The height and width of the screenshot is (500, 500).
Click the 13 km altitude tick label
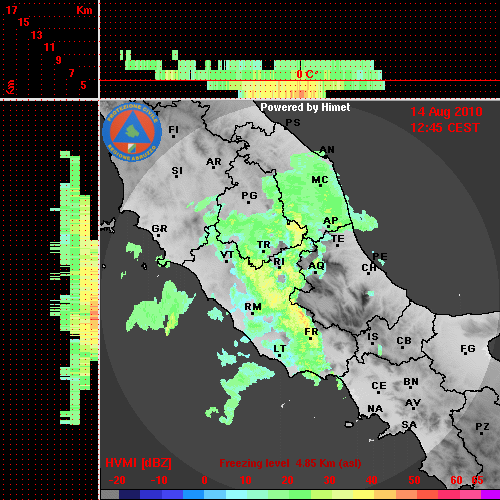pos(37,35)
